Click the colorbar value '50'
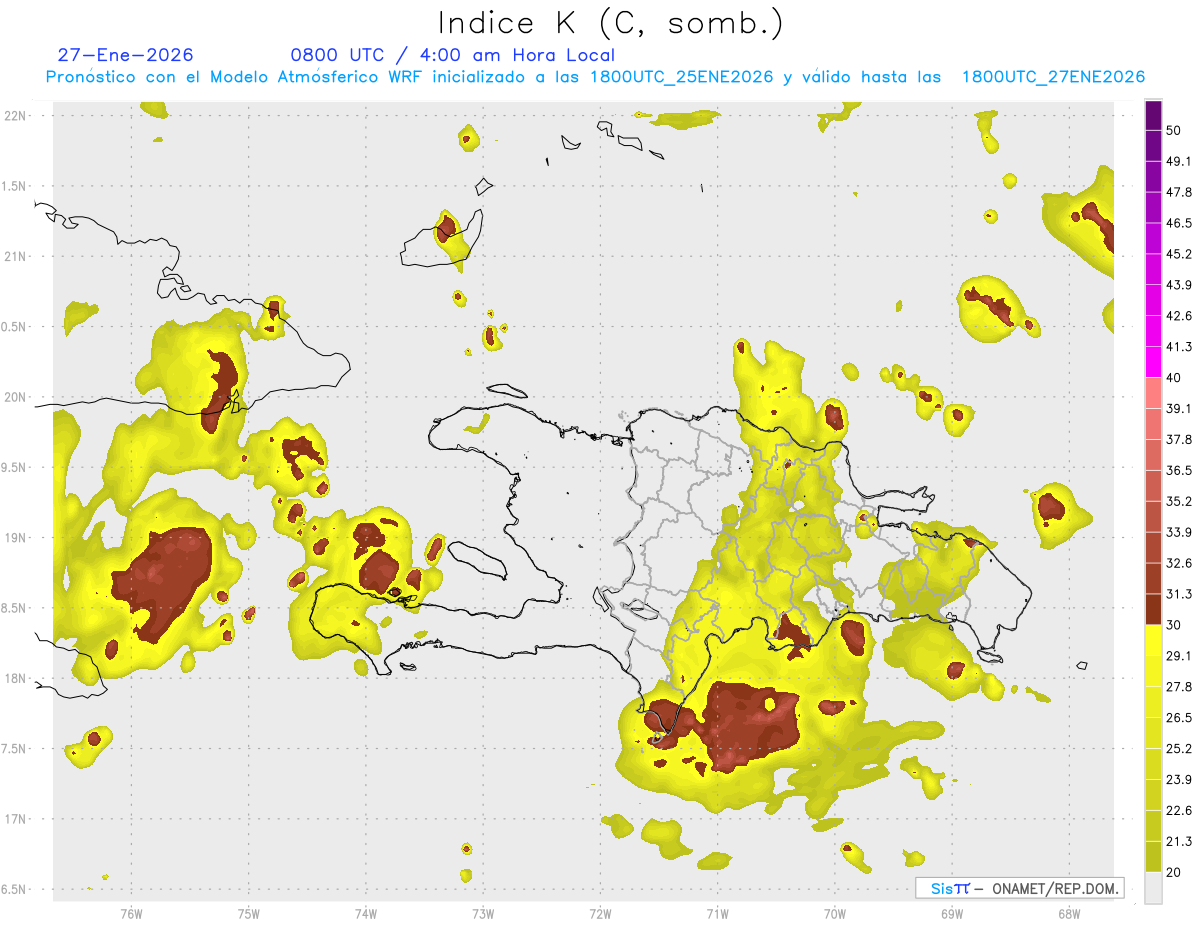Image resolution: width=1200 pixels, height=927 pixels. (1174, 130)
